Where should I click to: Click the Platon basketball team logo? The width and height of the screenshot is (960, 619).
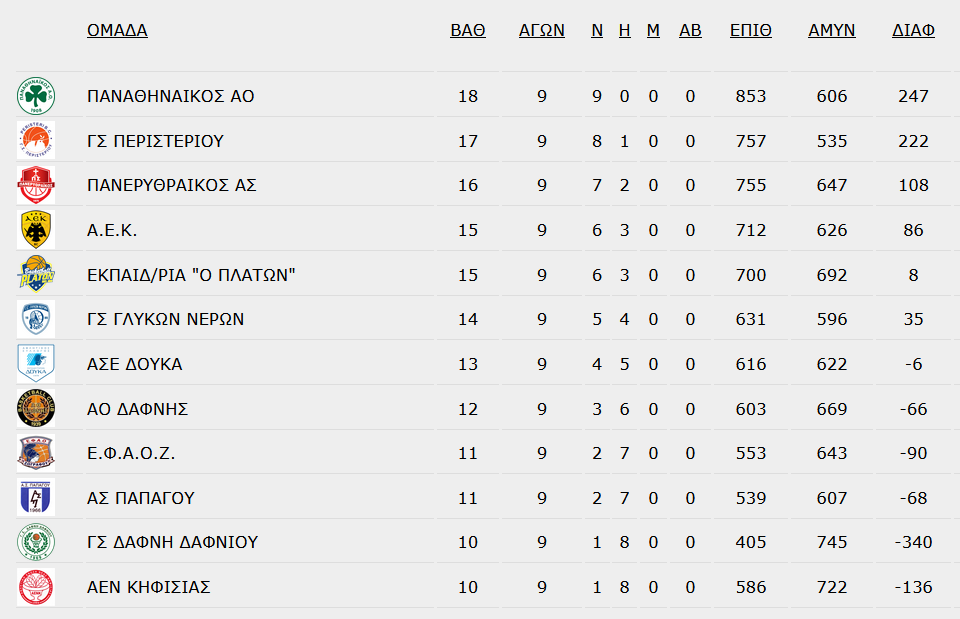36,274
